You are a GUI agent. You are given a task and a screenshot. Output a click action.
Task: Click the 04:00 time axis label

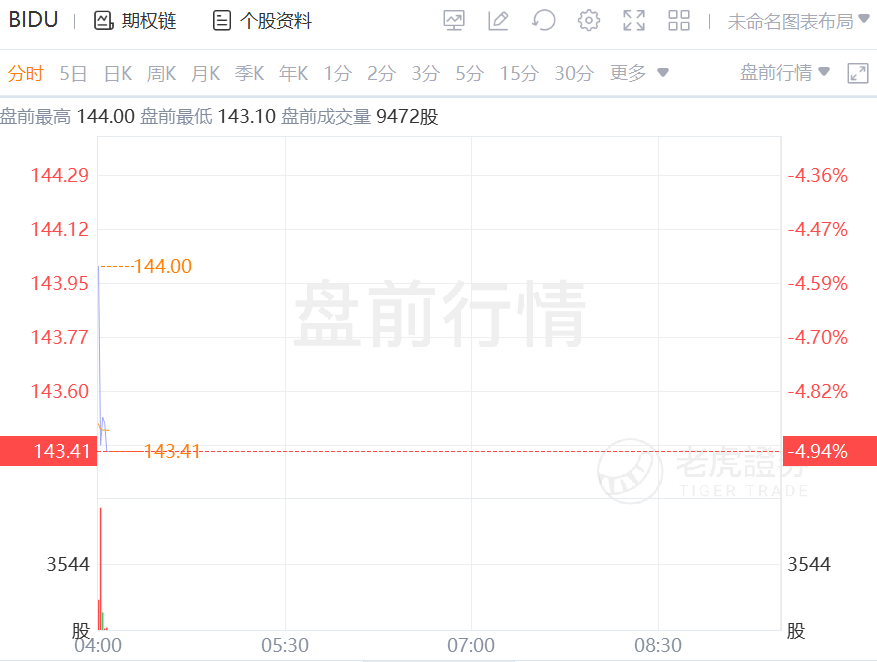click(x=98, y=646)
